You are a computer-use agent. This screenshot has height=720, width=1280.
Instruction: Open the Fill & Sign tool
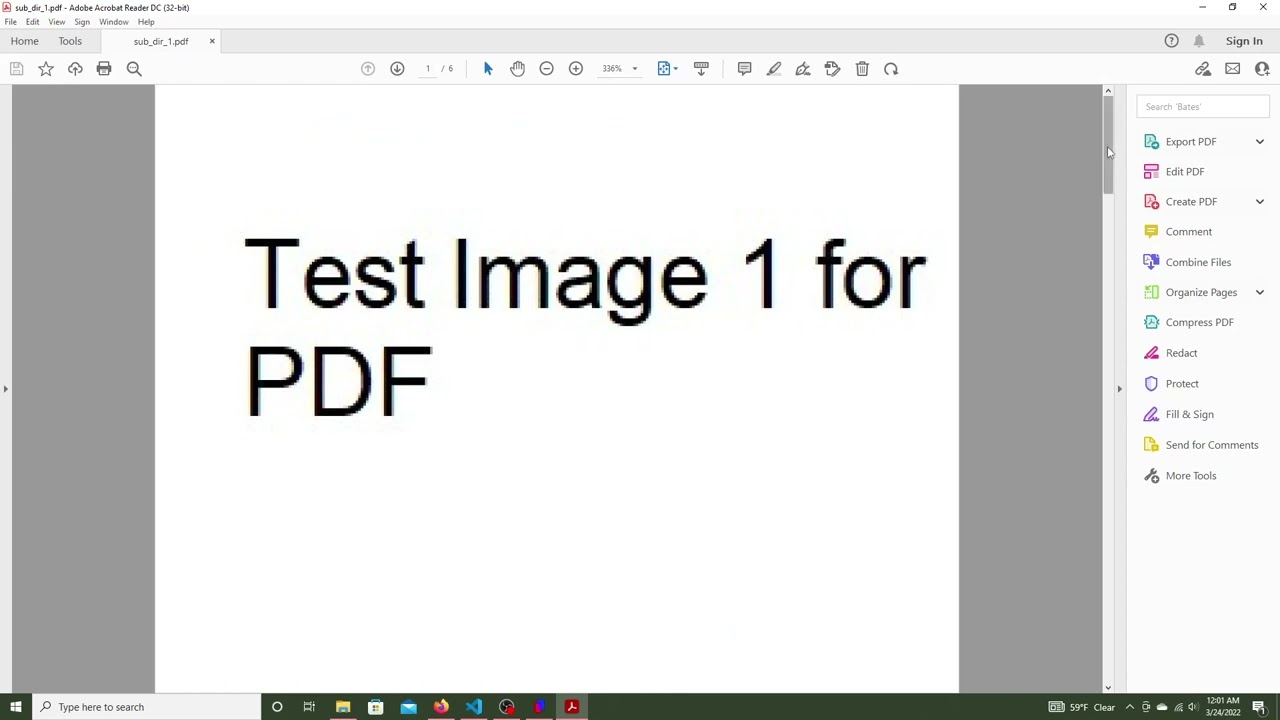(1189, 414)
